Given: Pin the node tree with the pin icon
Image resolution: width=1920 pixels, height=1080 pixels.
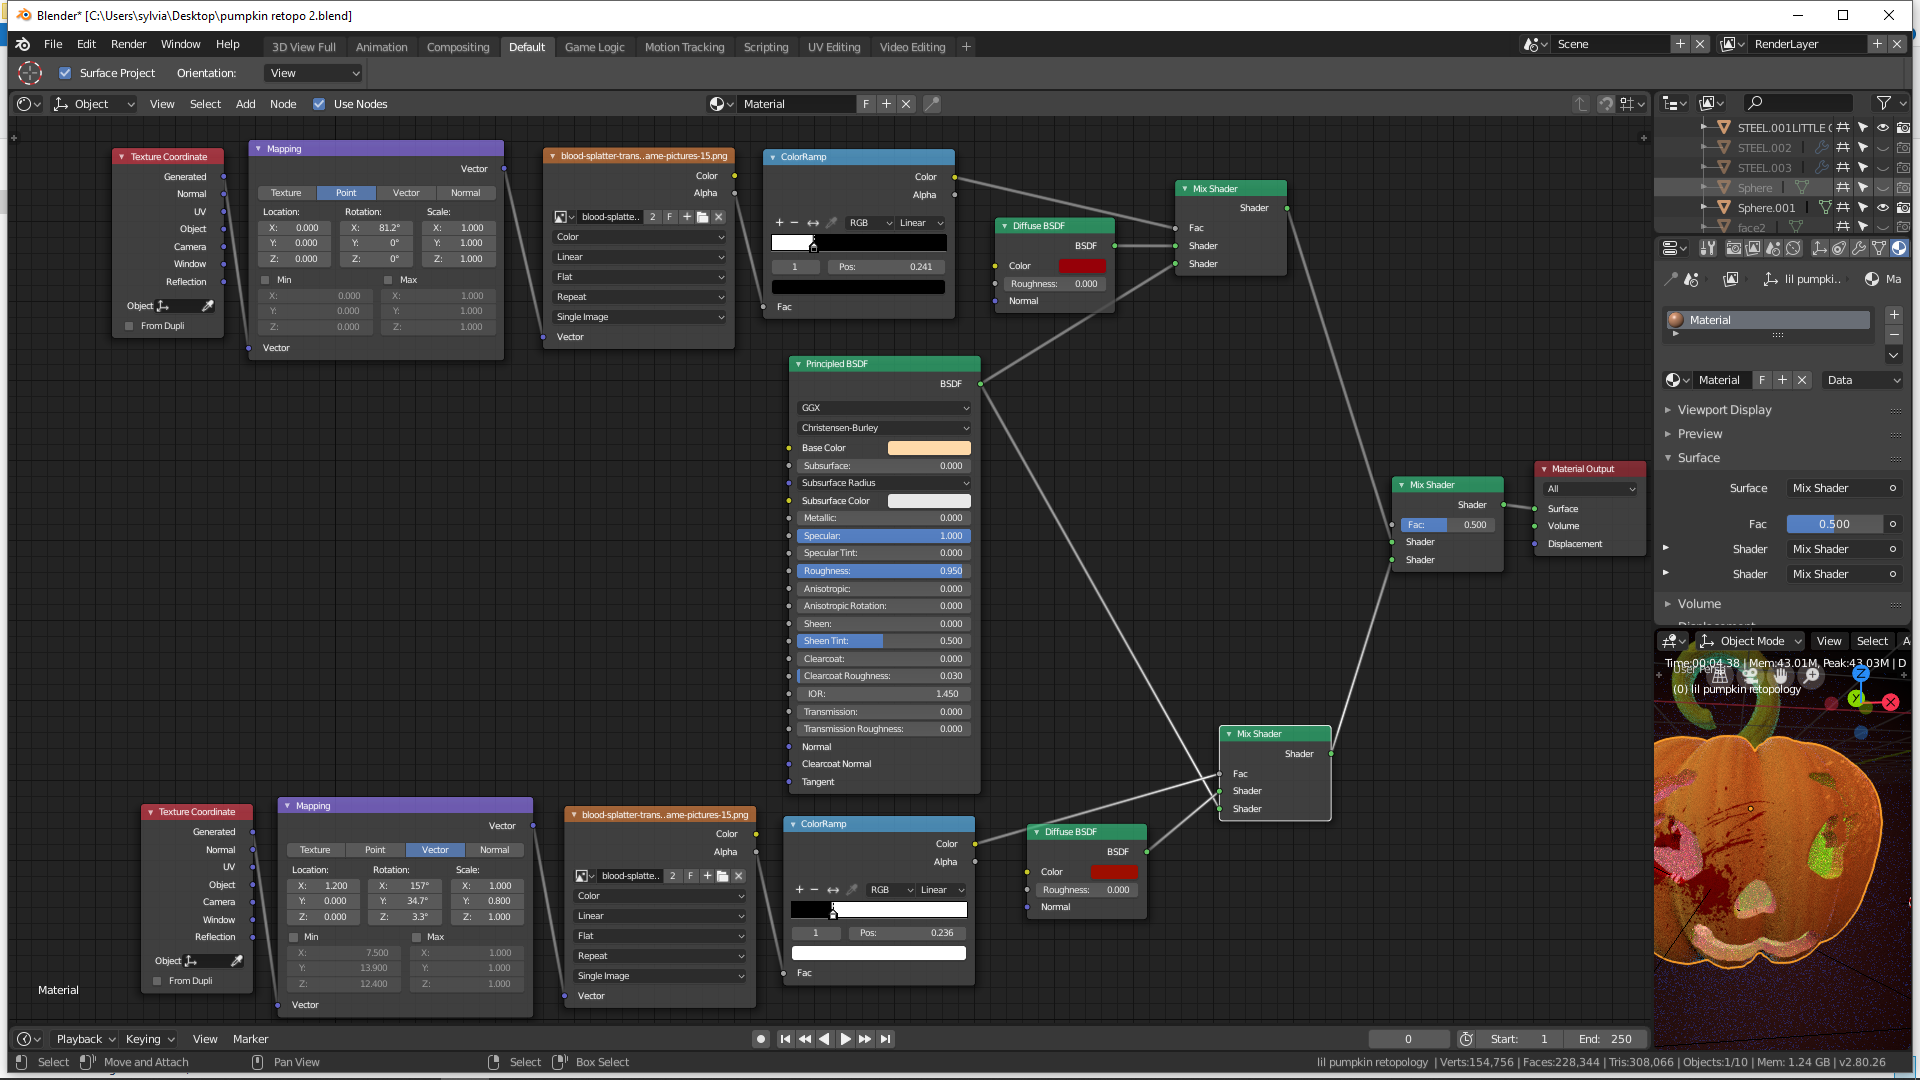Looking at the screenshot, I should click(932, 104).
